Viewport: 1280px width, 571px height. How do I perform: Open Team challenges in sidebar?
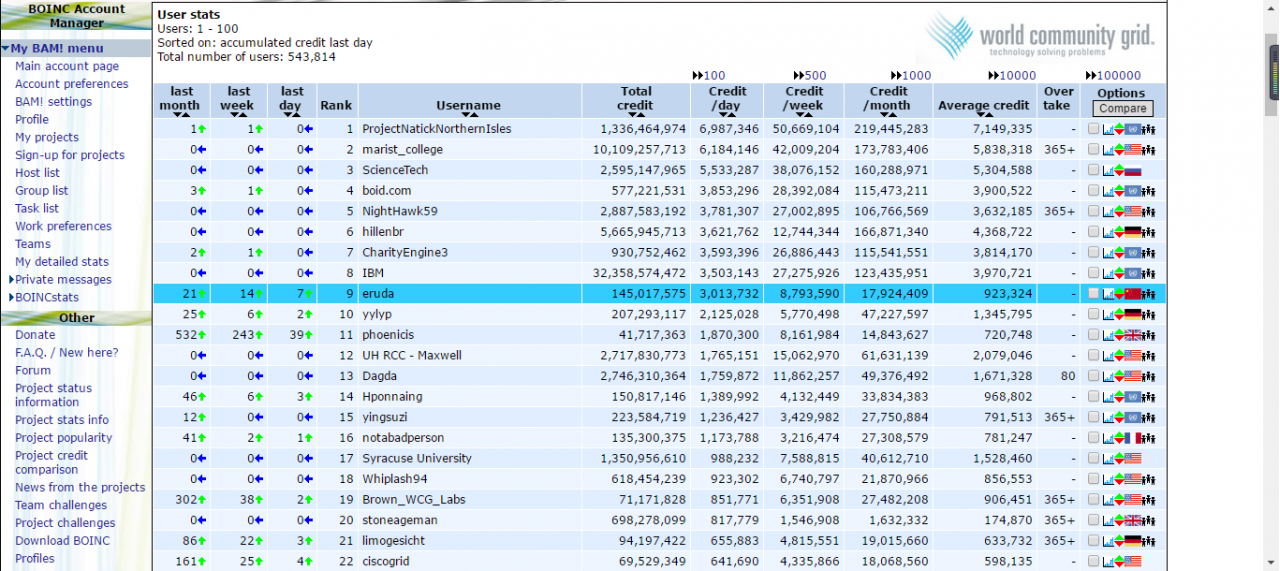pyautogui.click(x=61, y=505)
